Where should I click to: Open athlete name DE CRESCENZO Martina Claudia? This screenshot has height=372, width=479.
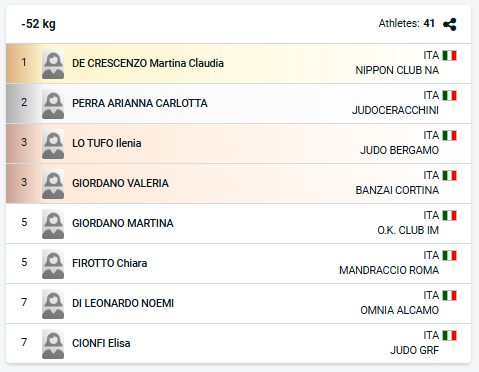coord(148,63)
